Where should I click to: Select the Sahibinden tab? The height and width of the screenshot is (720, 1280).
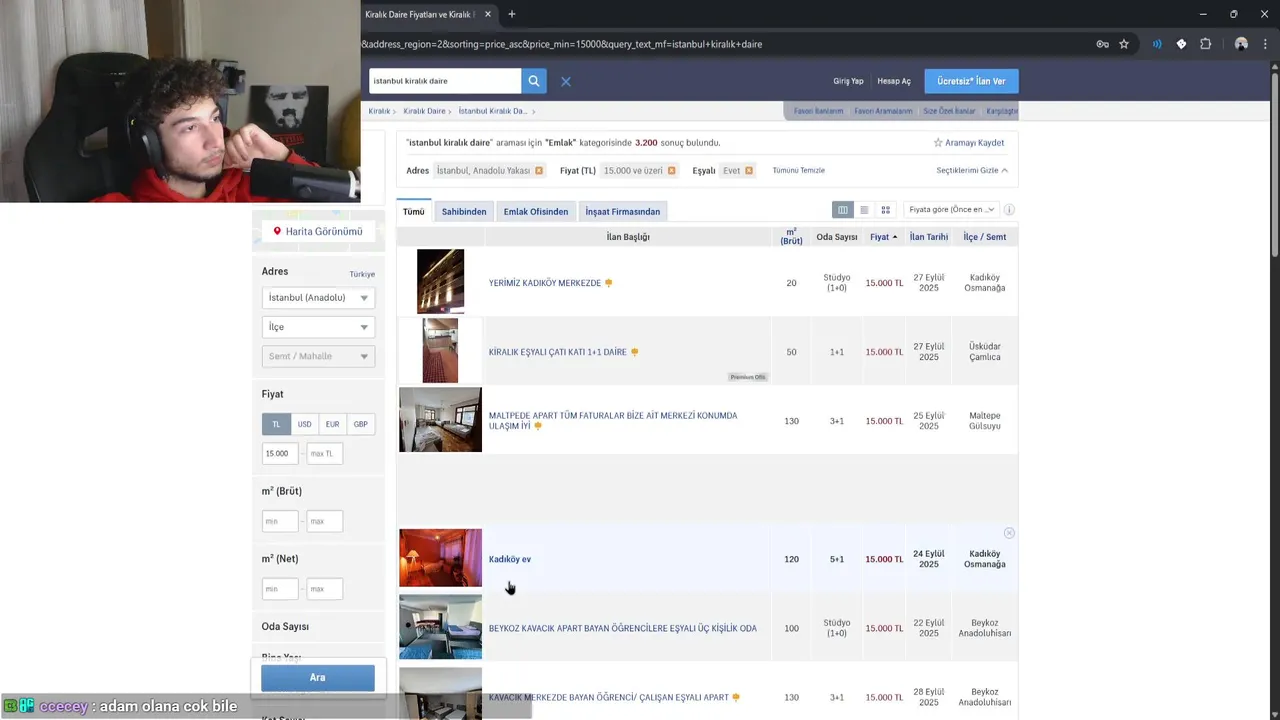click(x=464, y=211)
